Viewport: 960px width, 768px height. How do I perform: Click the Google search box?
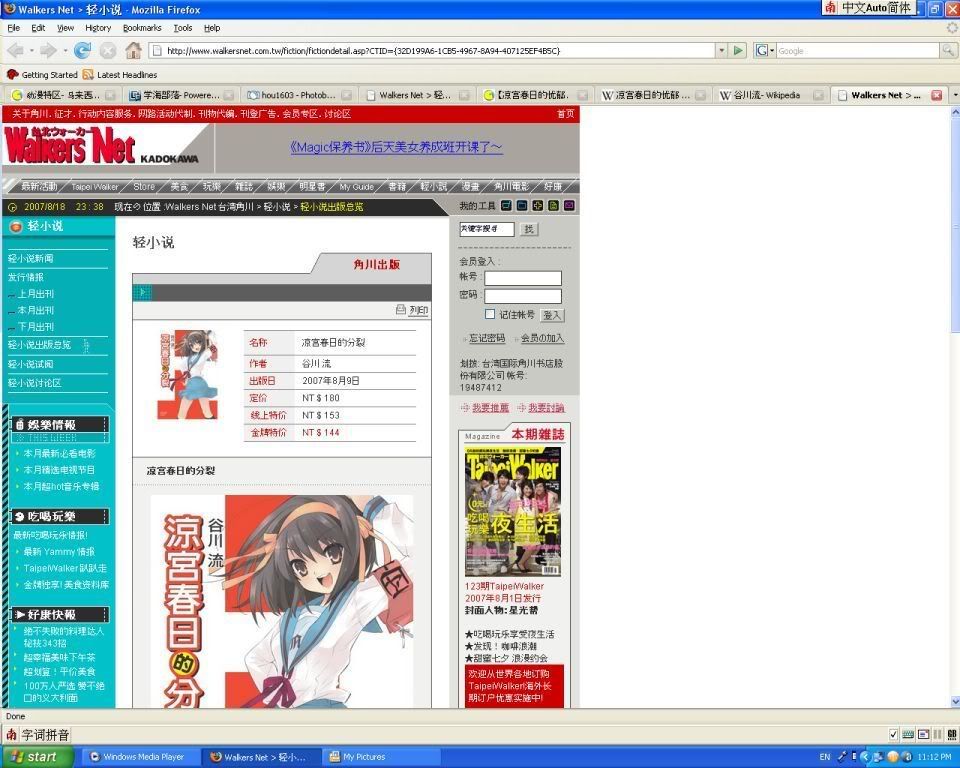click(x=858, y=51)
